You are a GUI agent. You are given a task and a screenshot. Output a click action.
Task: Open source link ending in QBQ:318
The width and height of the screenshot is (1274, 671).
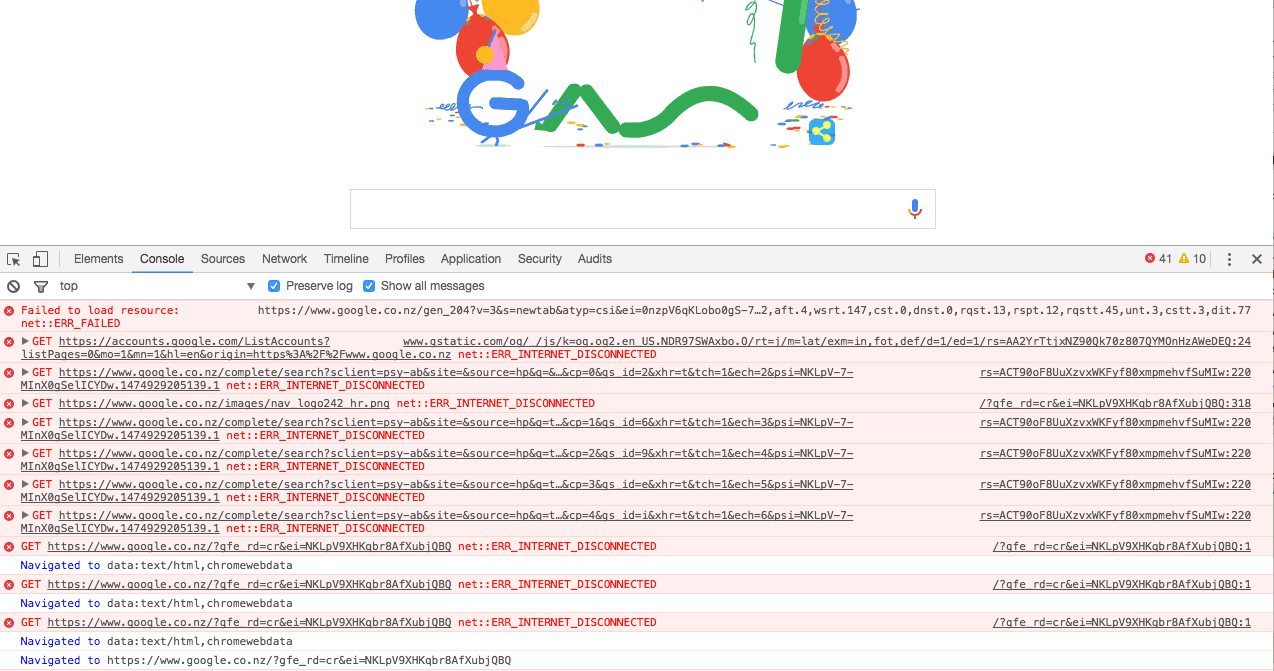click(1115, 404)
